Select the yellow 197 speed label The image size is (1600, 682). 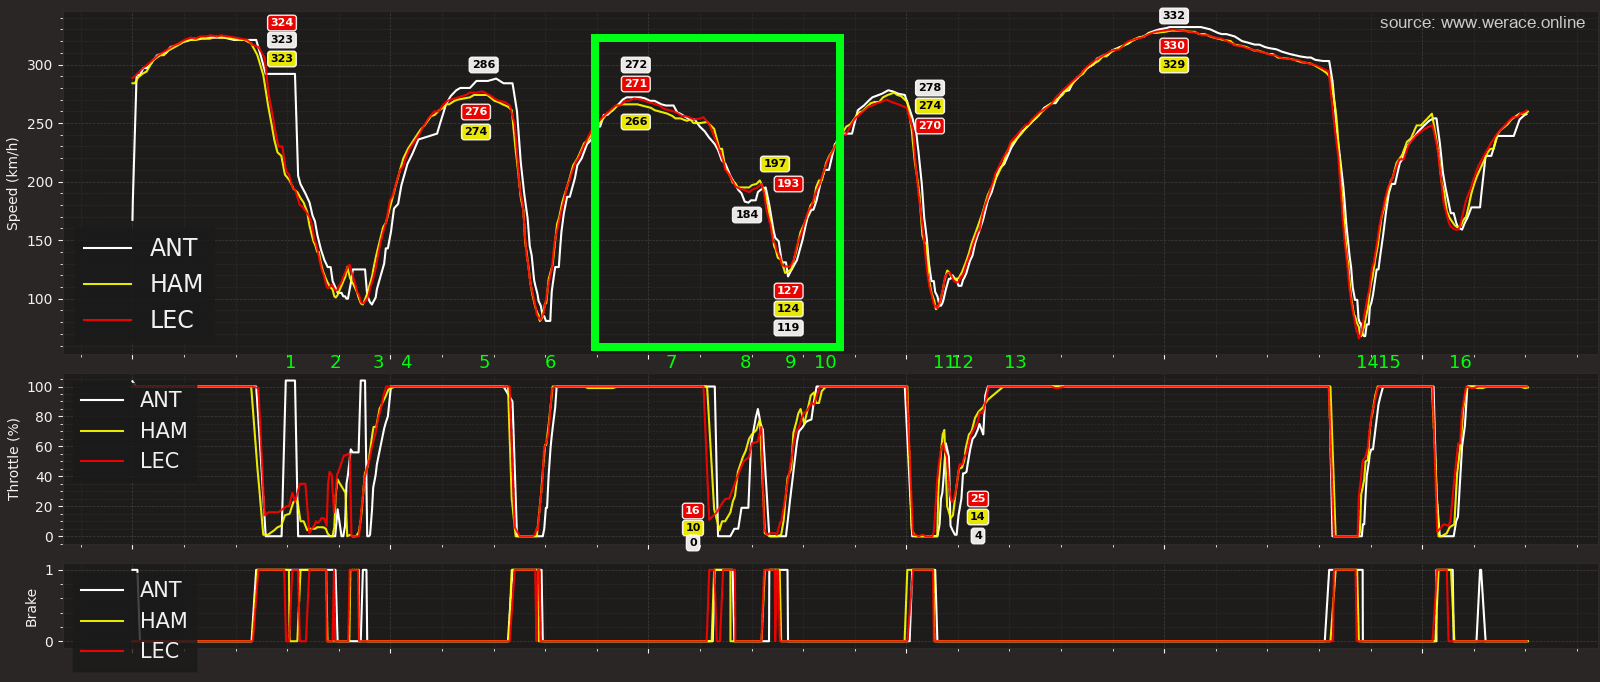775,164
